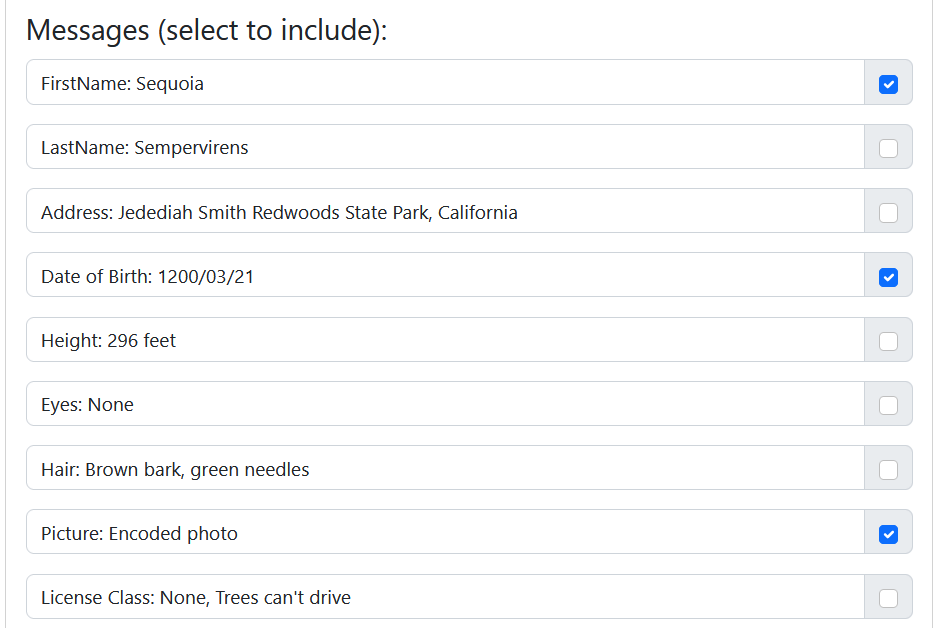Focus the LastName: Sempervirens field

point(445,148)
